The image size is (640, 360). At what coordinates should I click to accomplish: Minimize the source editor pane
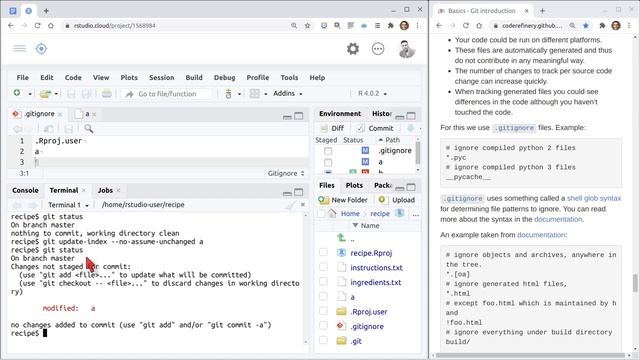pos(287,117)
